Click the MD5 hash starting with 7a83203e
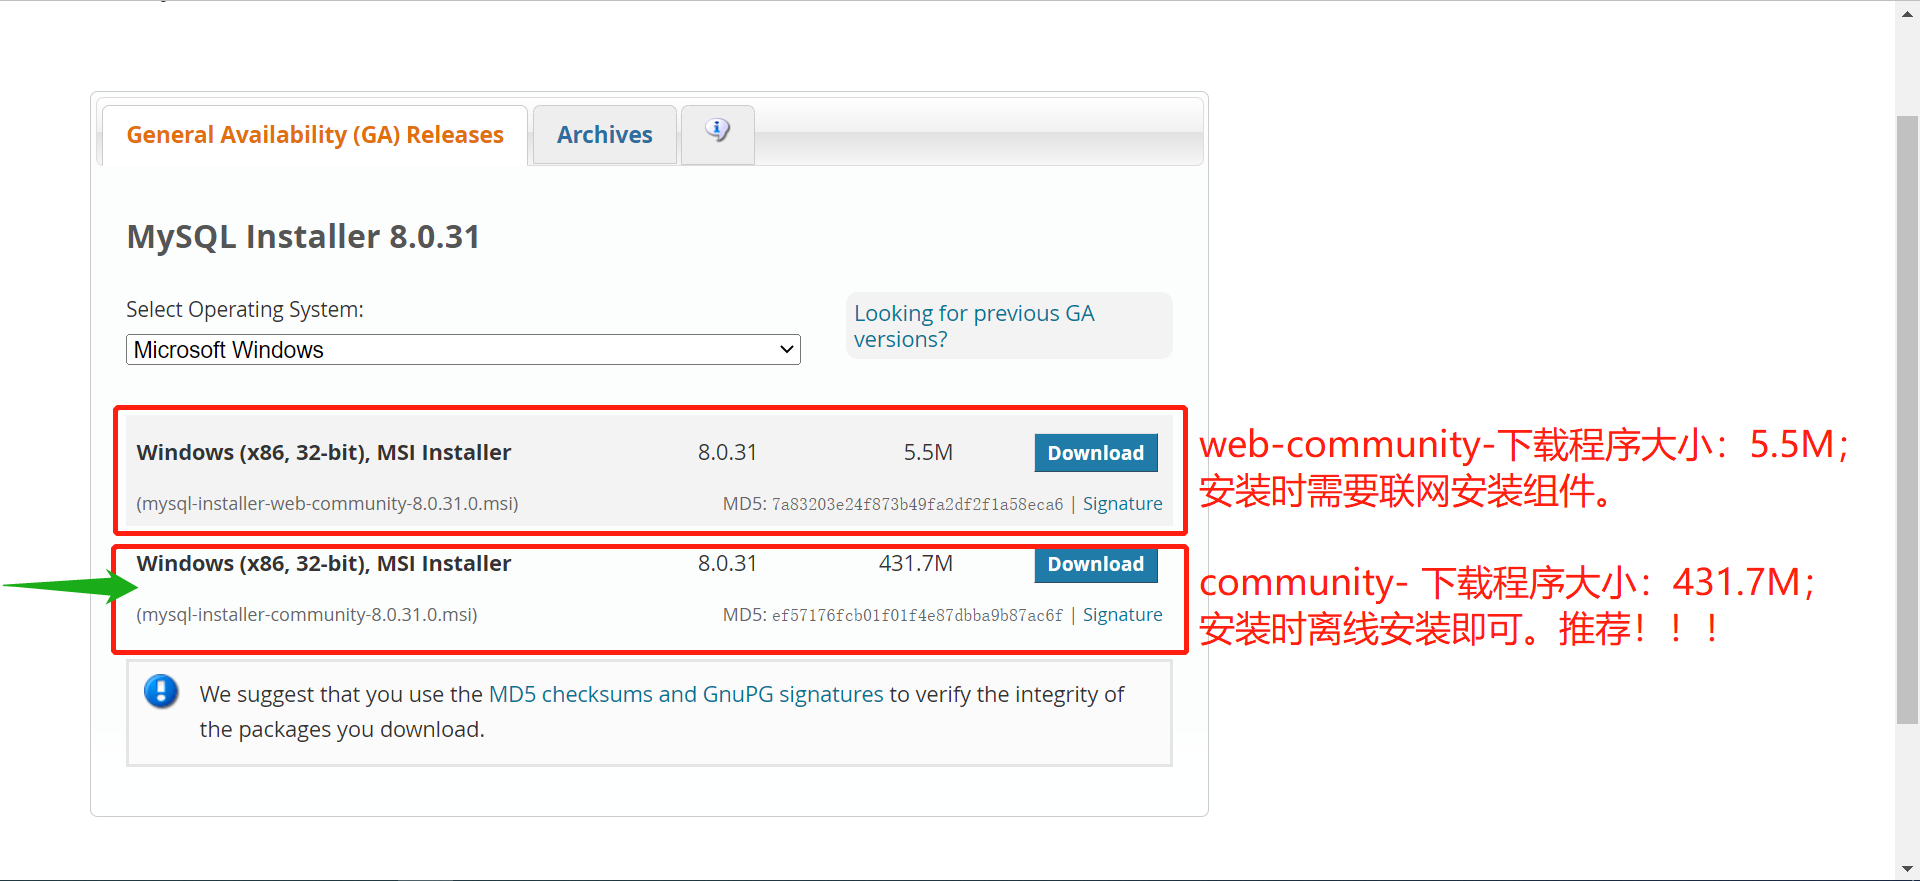This screenshot has height=881, width=1920. (x=917, y=505)
